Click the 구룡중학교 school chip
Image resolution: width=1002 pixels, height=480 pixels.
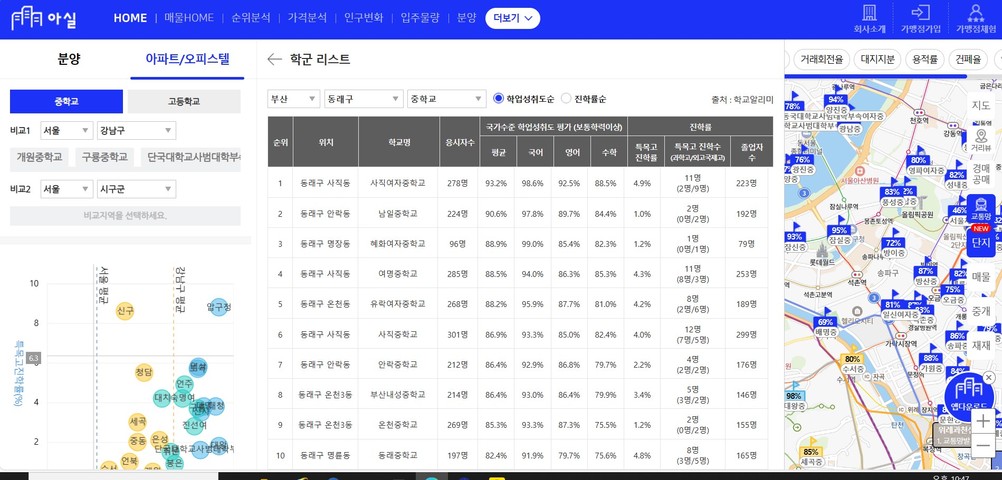[105, 157]
